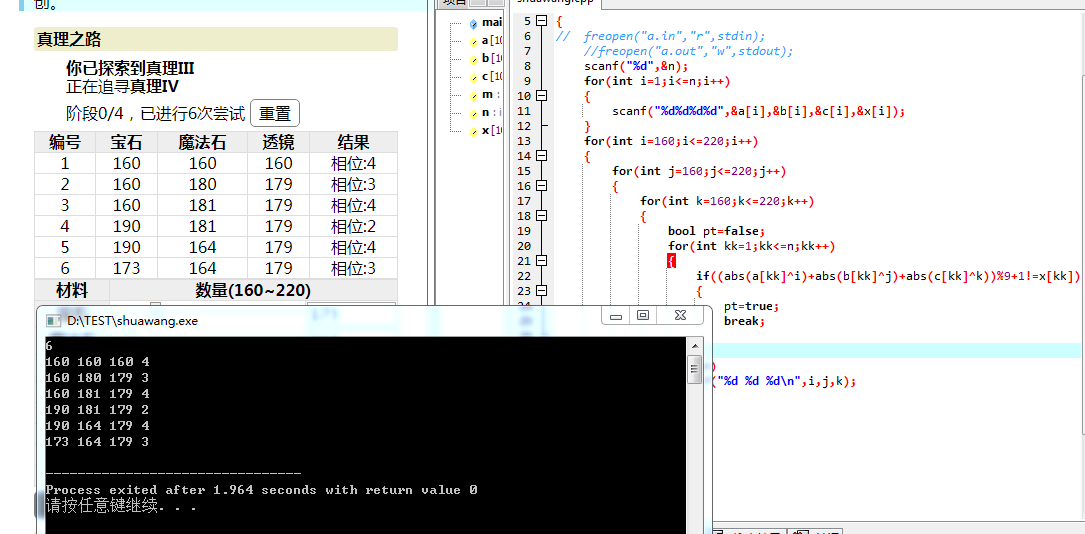Maximize the shuawang.exe console window

(643, 316)
